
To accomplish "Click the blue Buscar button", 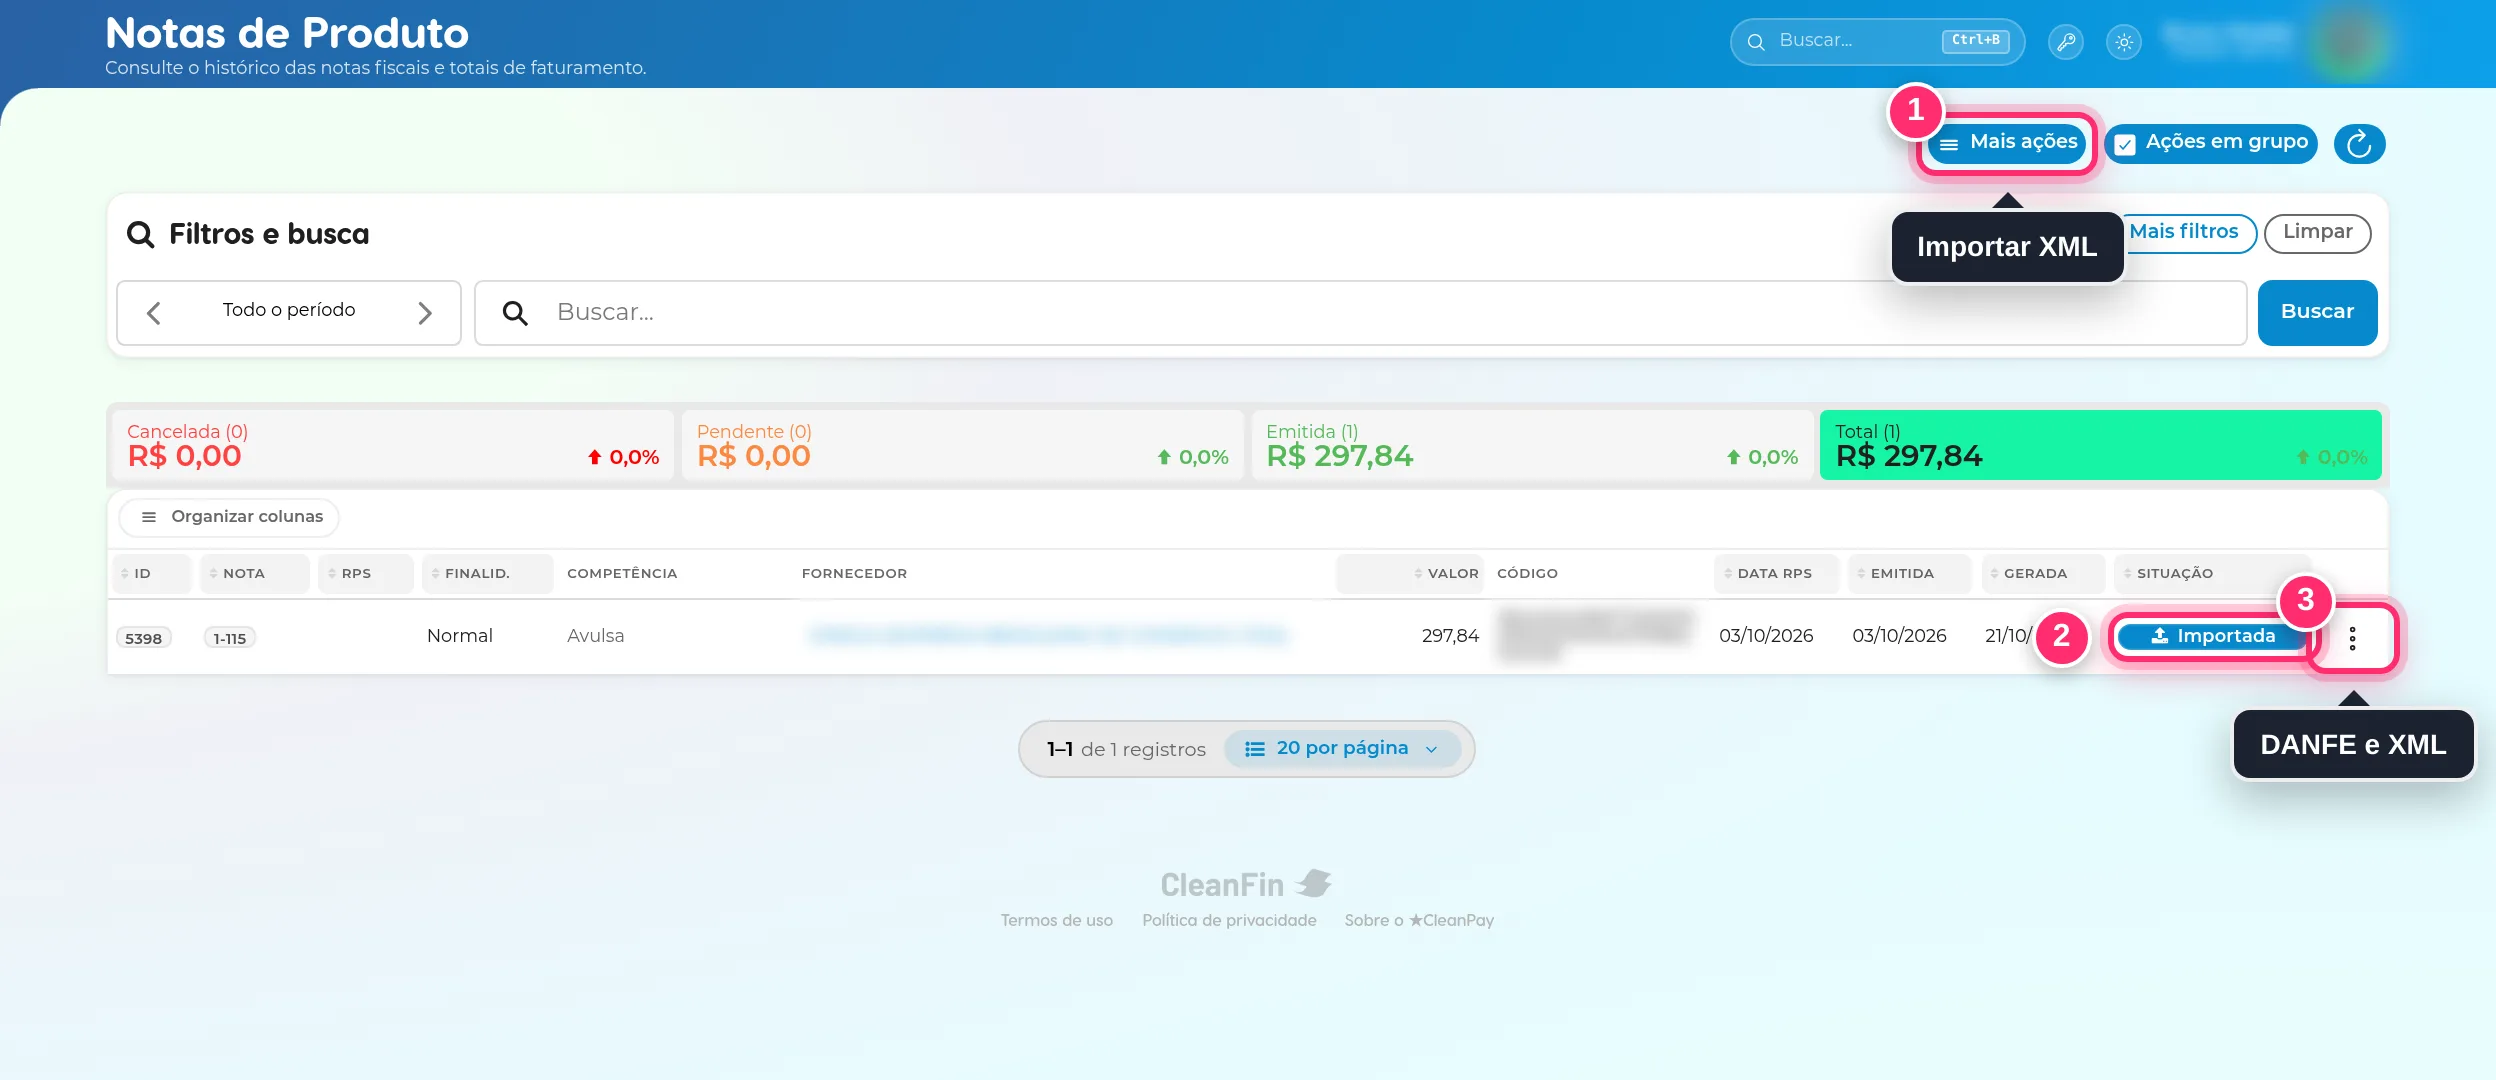I will [2317, 313].
